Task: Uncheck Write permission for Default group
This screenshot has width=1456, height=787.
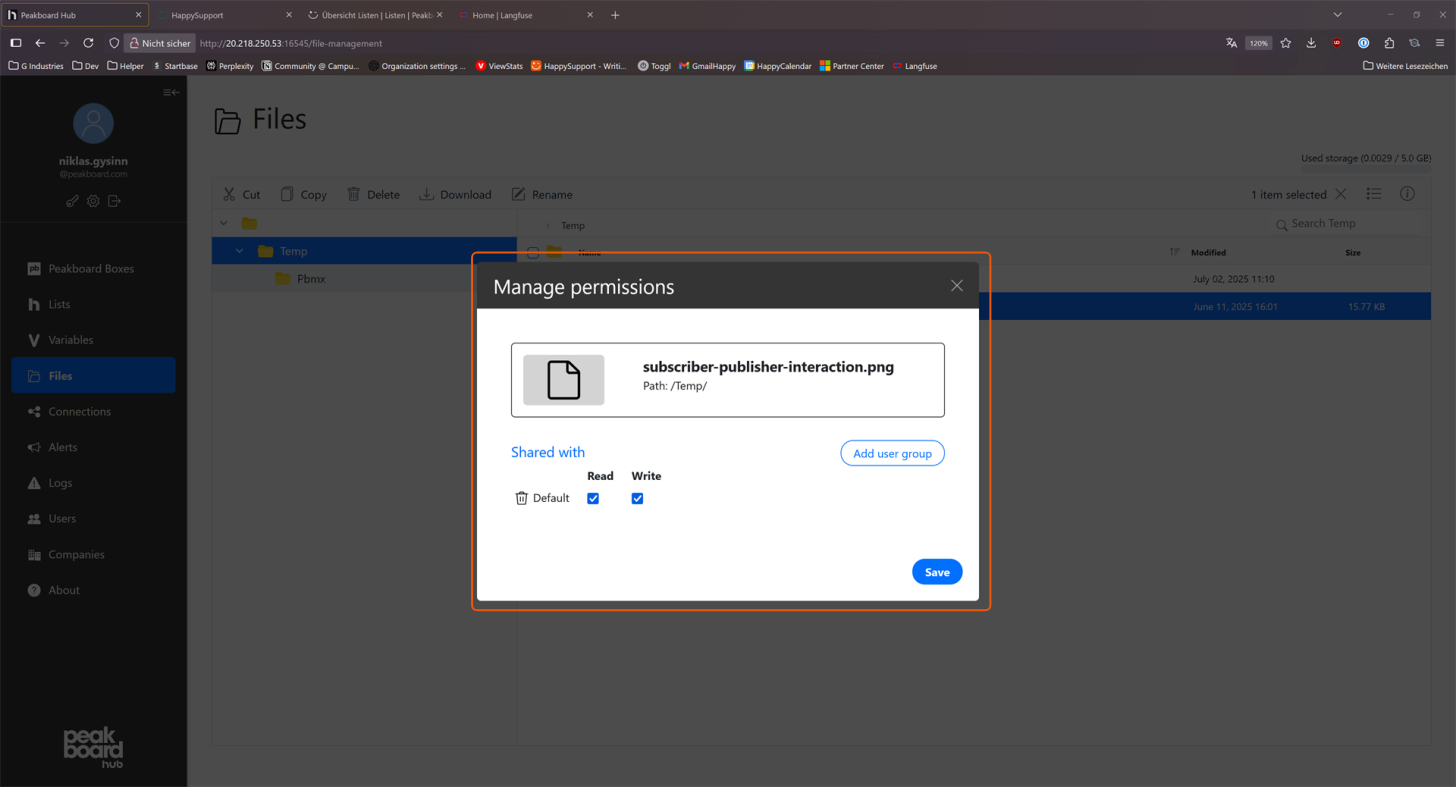Action: [x=637, y=498]
